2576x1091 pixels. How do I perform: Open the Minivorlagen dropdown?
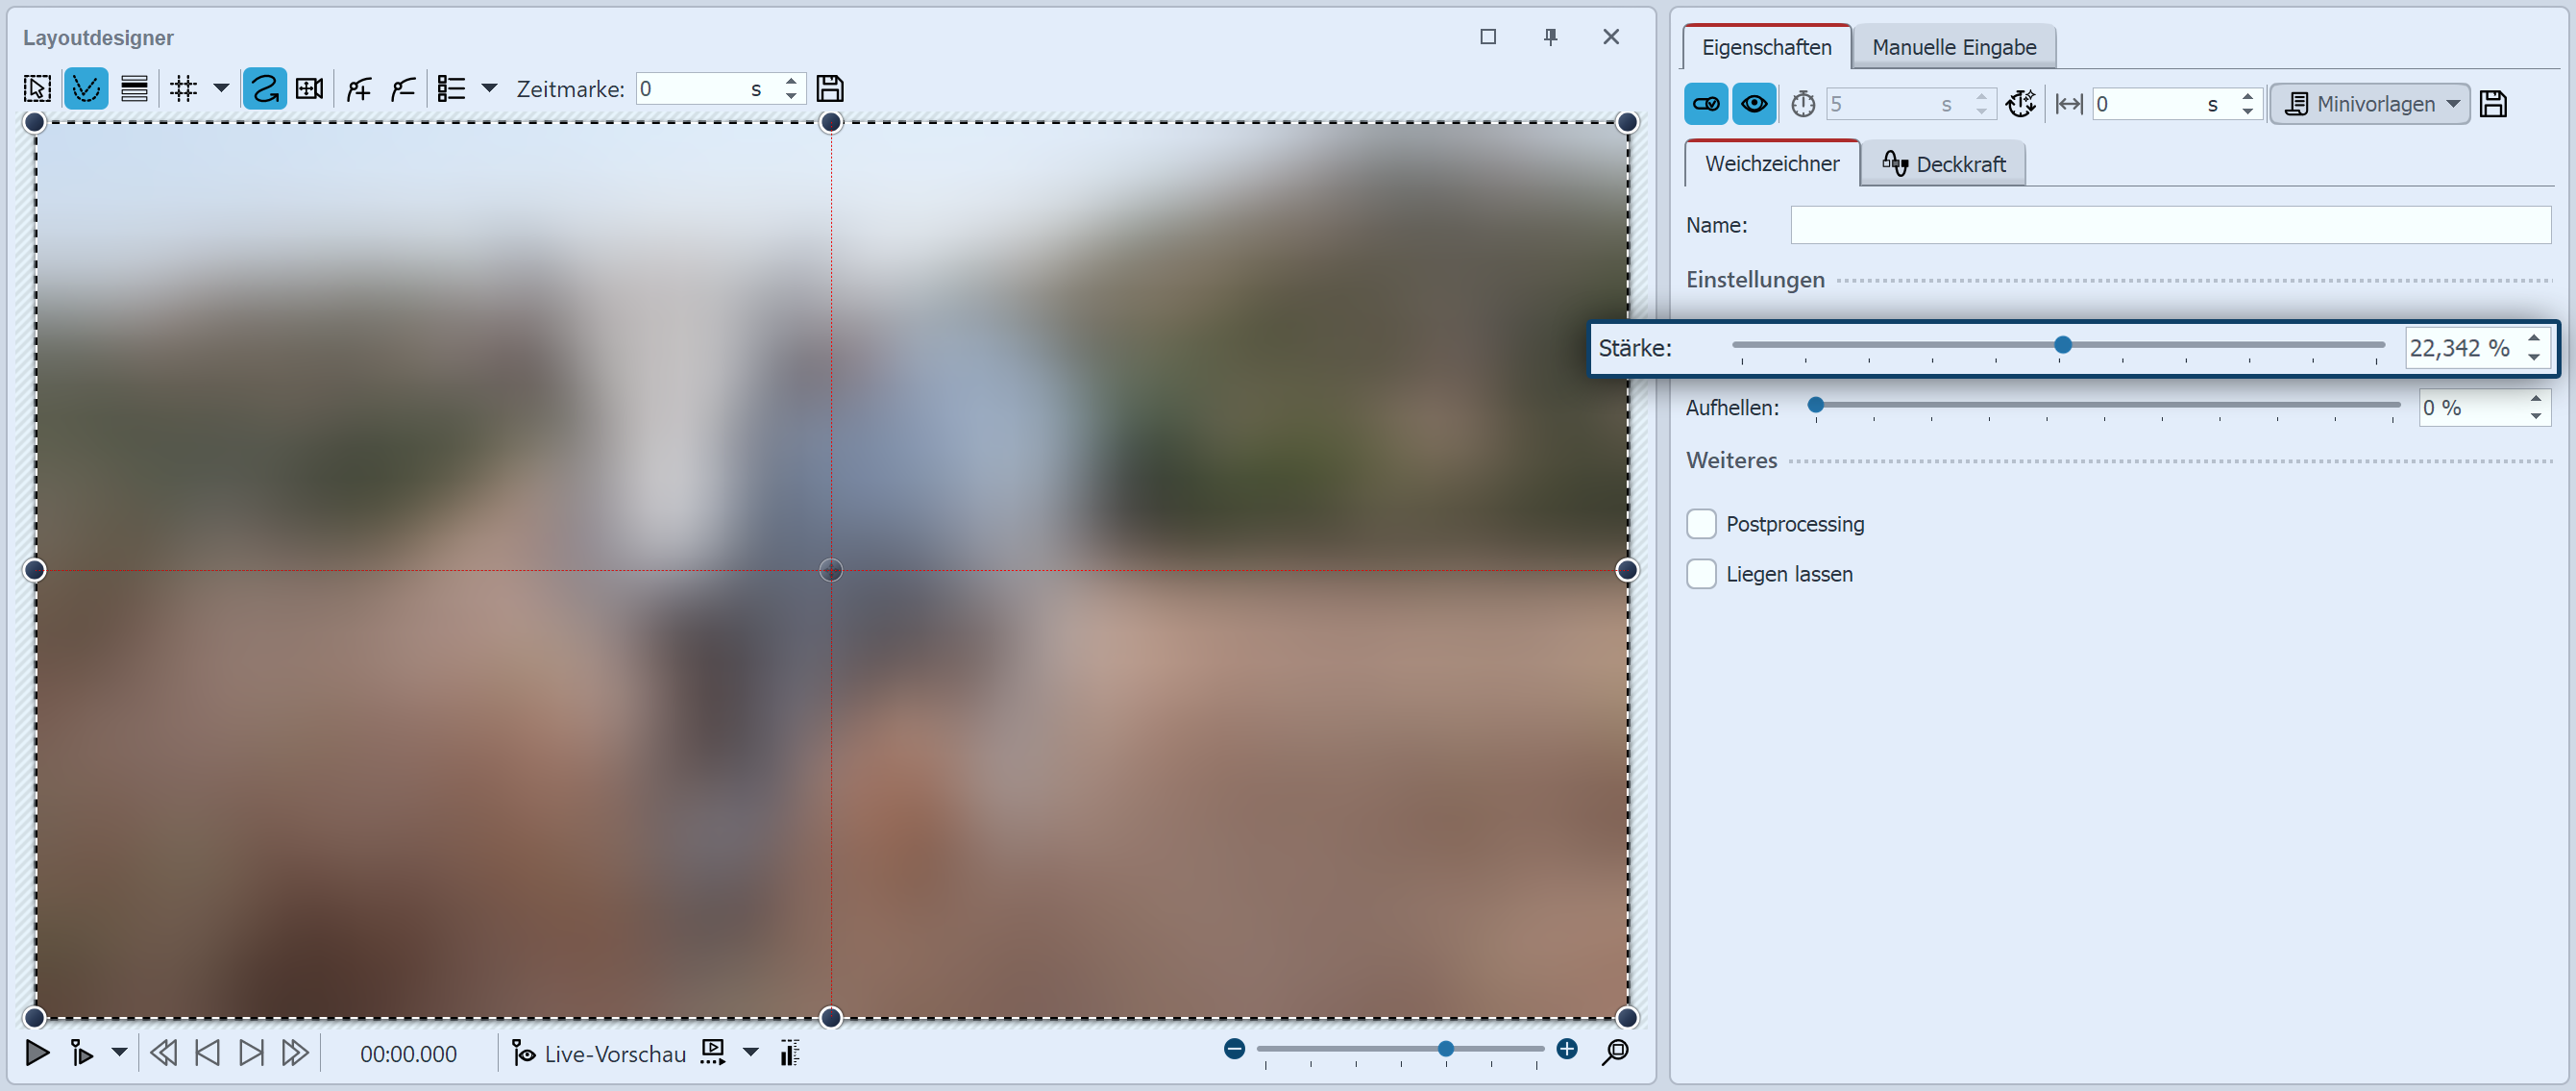[2369, 104]
